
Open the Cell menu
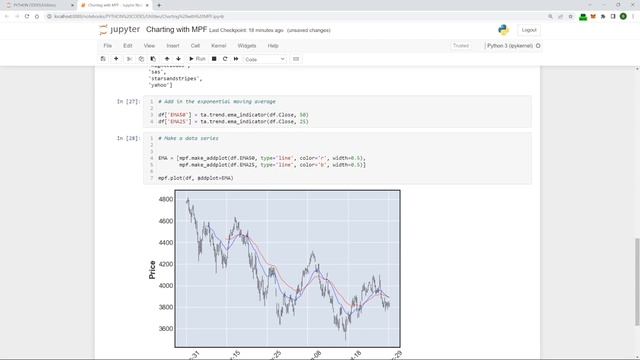195,46
